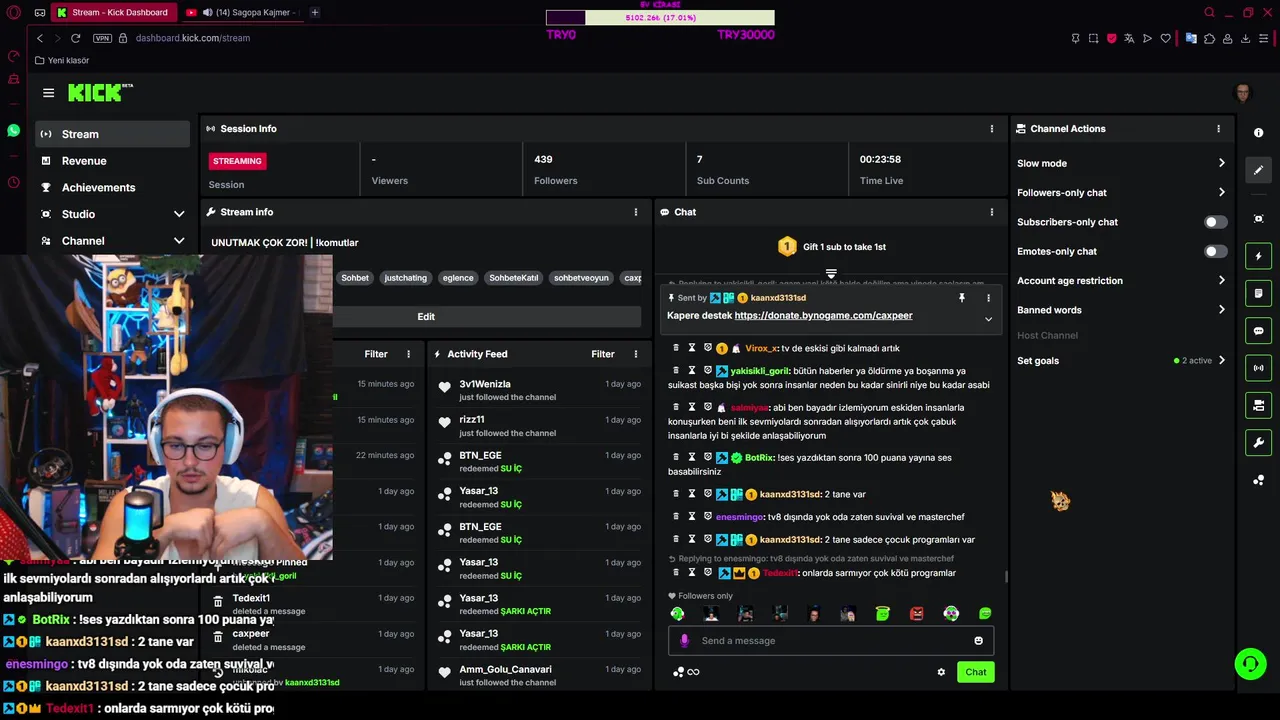Open the donate.bynogame.com link

tap(823, 316)
